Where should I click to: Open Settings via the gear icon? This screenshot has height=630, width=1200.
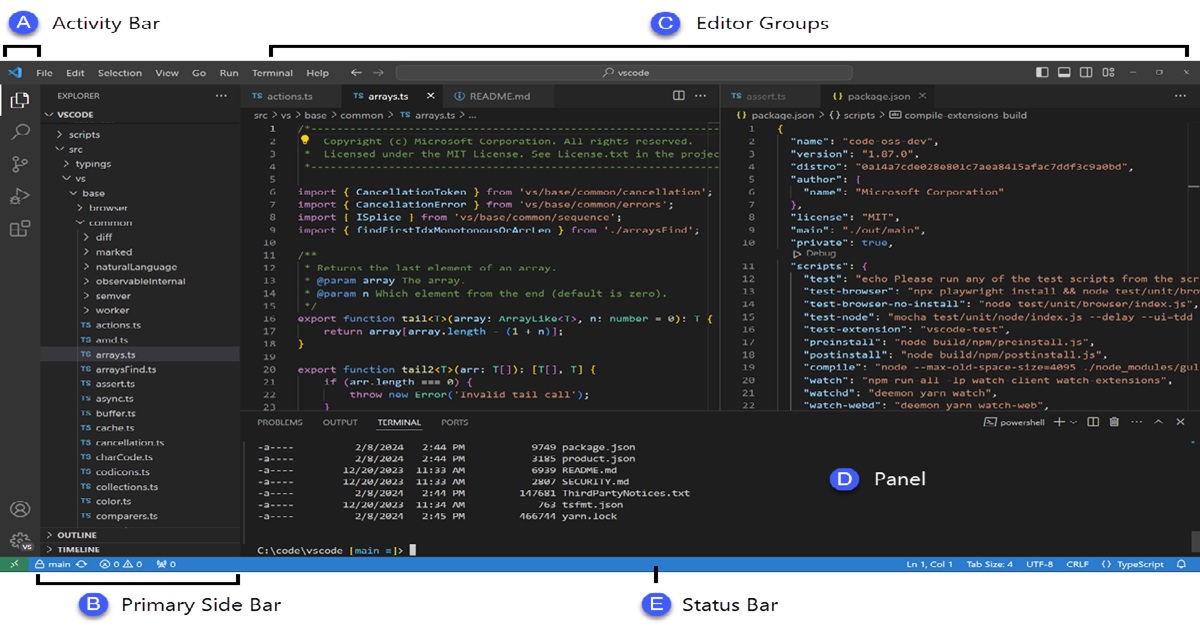pyautogui.click(x=20, y=540)
